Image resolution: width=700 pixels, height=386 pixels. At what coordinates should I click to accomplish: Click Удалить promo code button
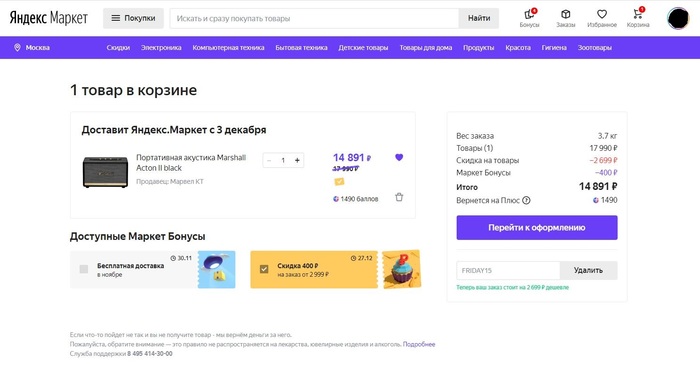click(x=588, y=270)
